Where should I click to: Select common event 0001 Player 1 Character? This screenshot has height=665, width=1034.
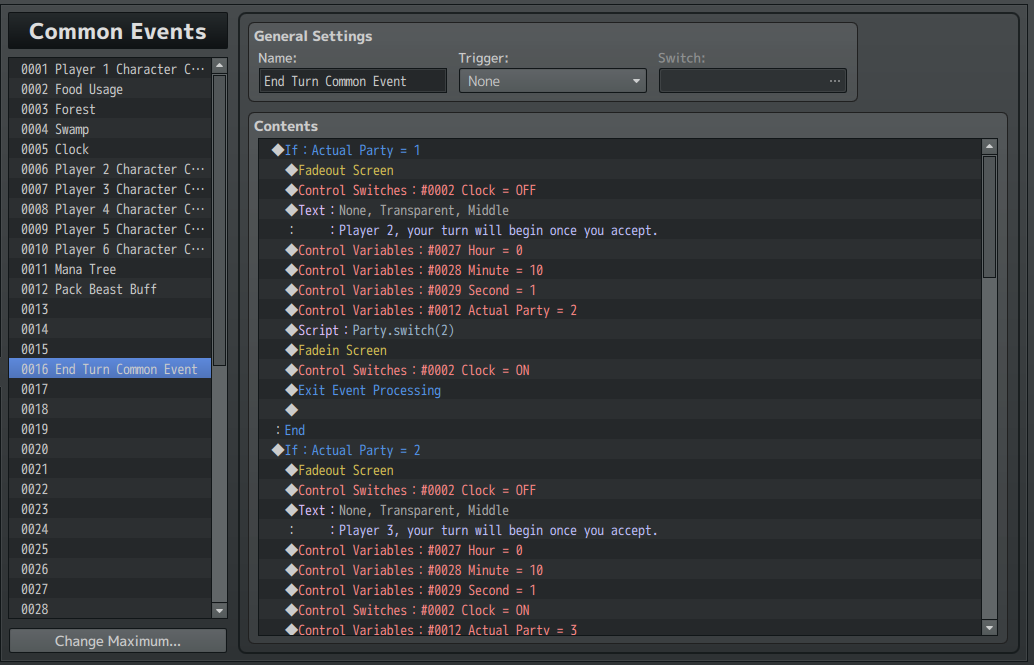coord(110,69)
